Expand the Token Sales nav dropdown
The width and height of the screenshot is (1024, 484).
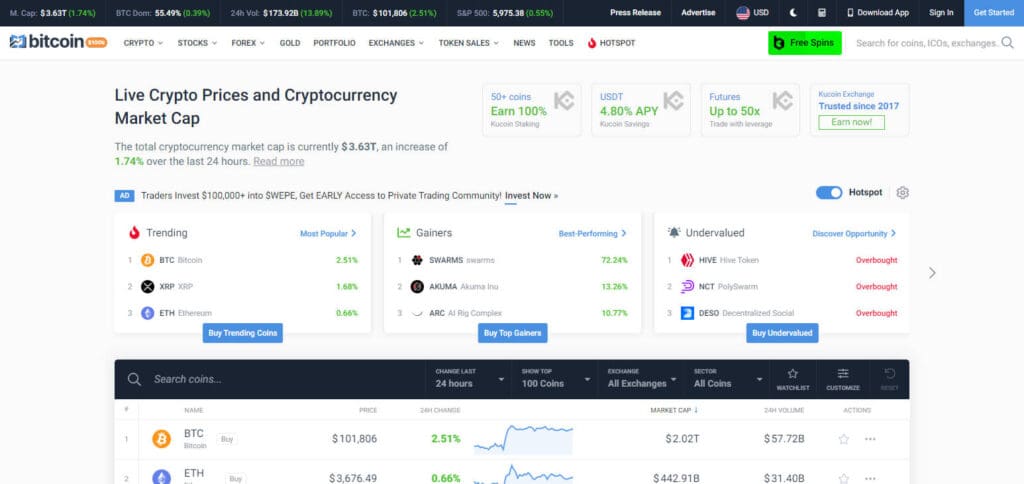468,43
